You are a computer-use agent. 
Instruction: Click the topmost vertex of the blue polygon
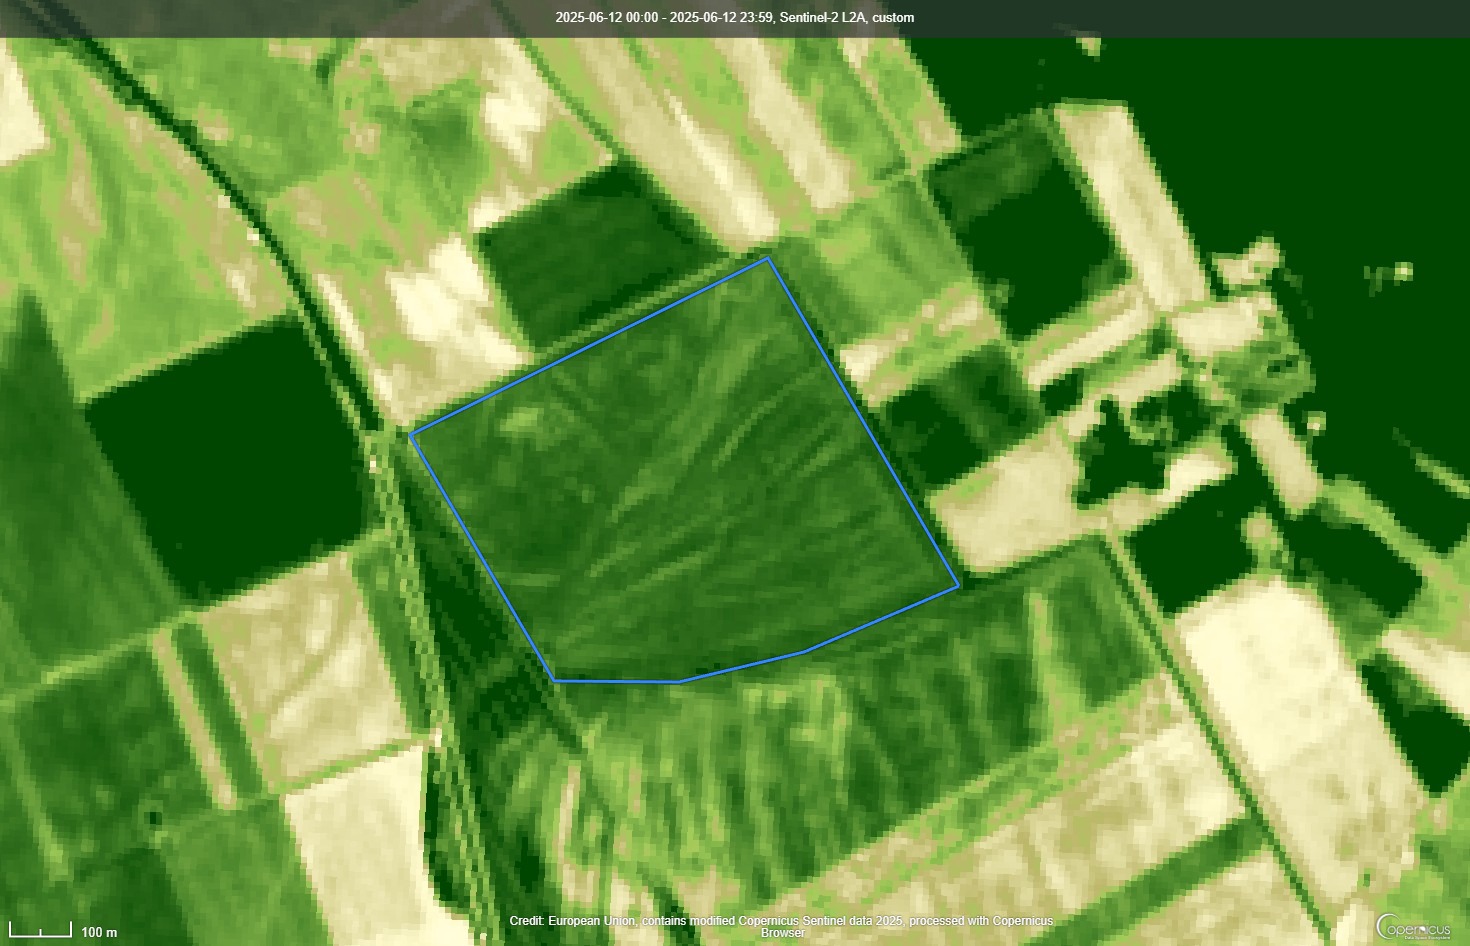(x=768, y=258)
